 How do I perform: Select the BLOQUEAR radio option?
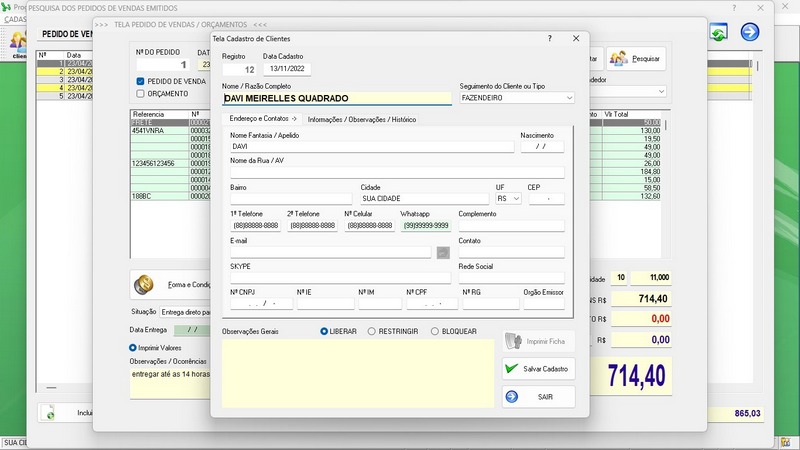tap(435, 331)
